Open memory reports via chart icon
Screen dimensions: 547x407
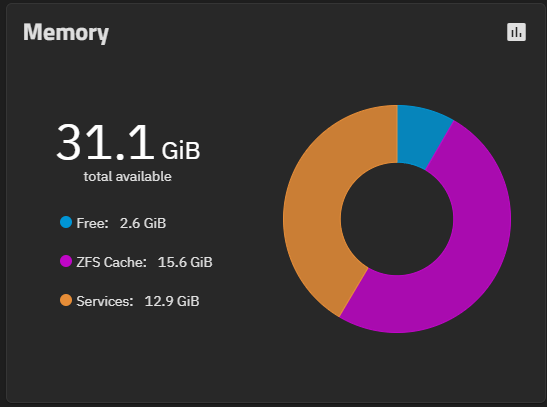[516, 32]
